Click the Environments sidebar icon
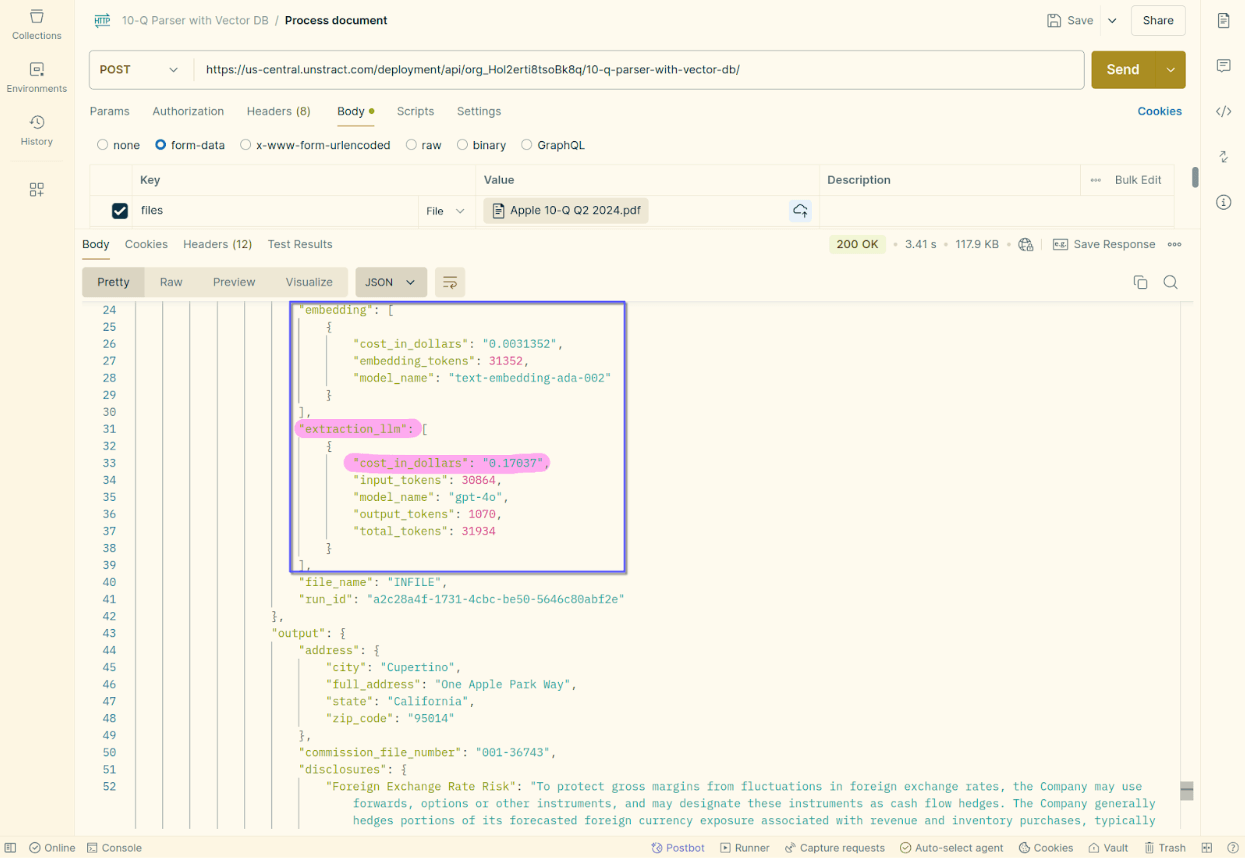The width and height of the screenshot is (1245, 859). tap(36, 77)
